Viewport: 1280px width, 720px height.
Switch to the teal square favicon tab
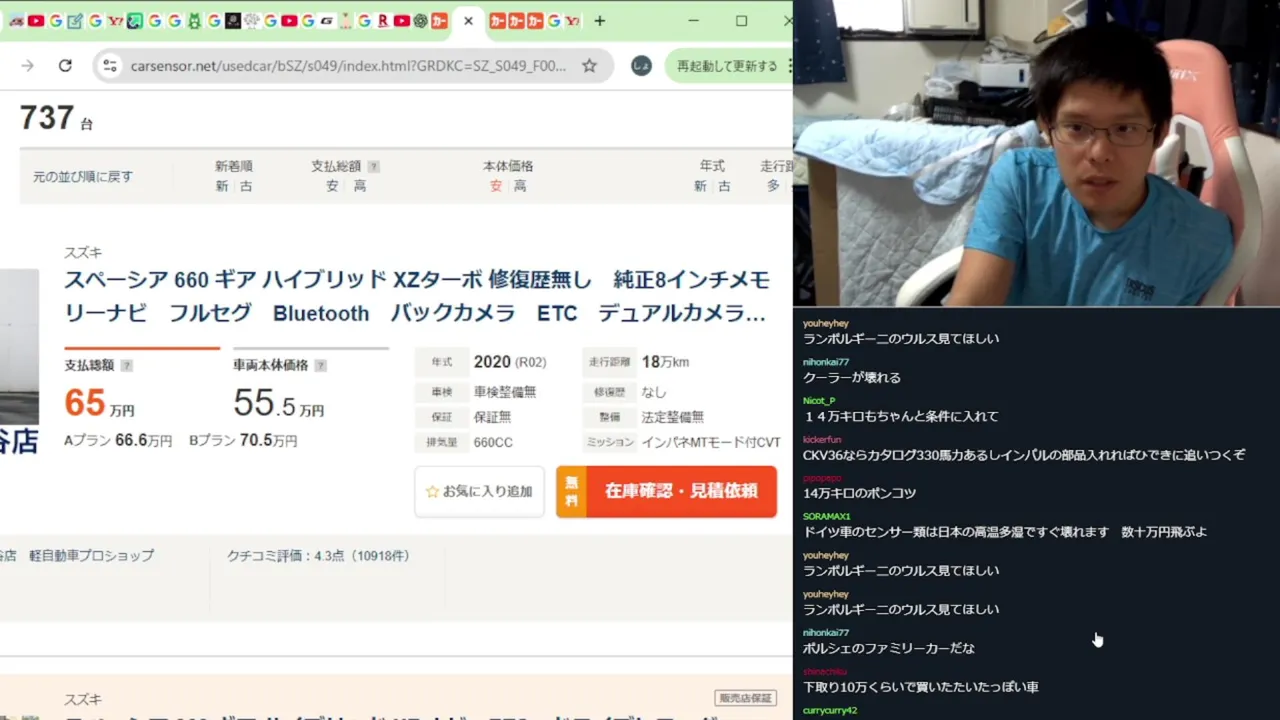coord(135,21)
